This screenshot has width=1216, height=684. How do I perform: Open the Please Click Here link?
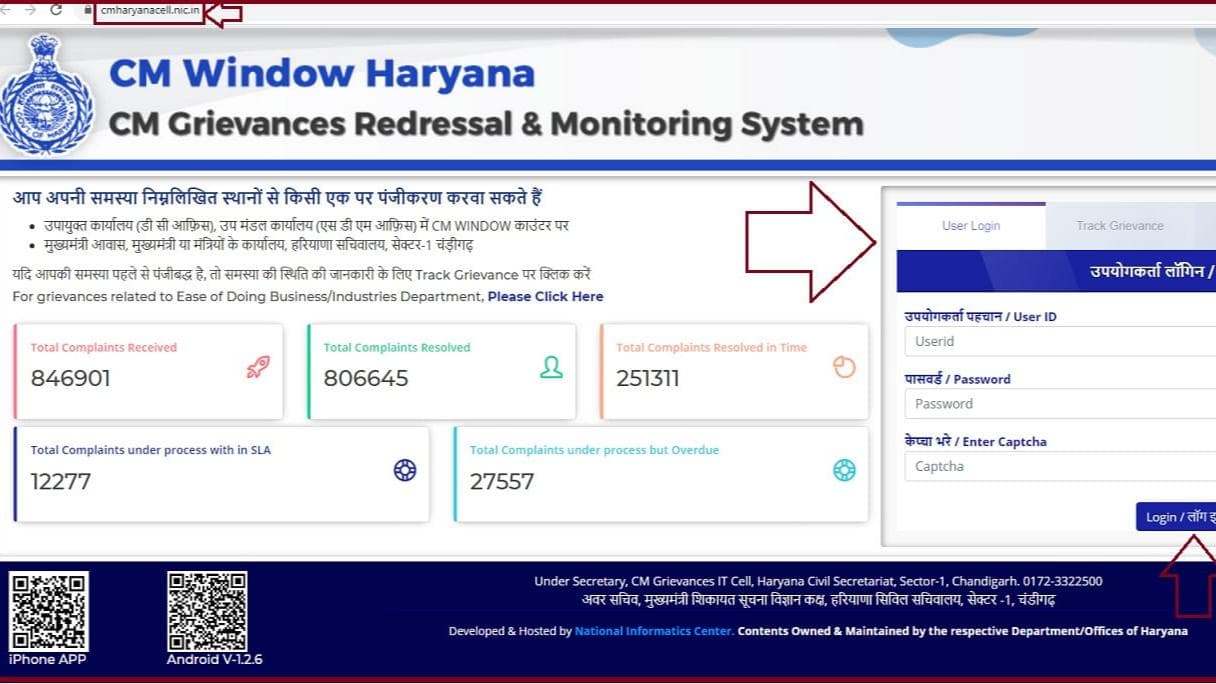coord(545,297)
